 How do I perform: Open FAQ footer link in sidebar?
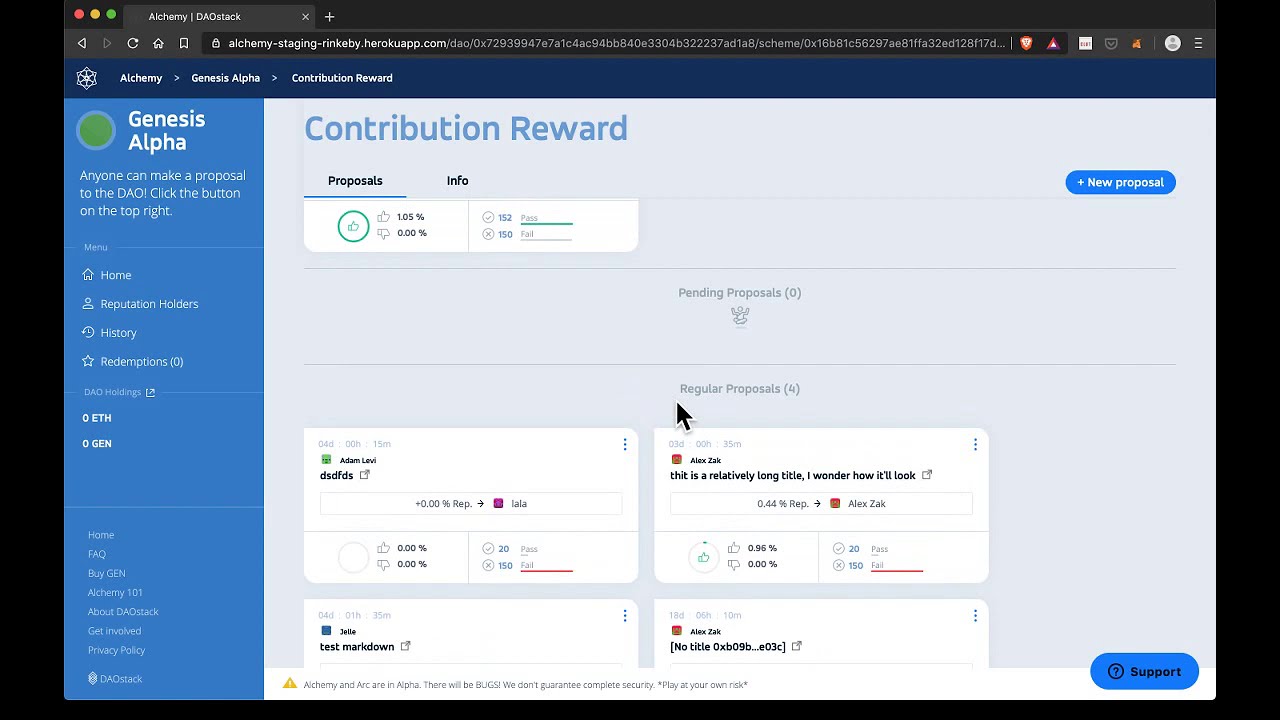pos(97,554)
